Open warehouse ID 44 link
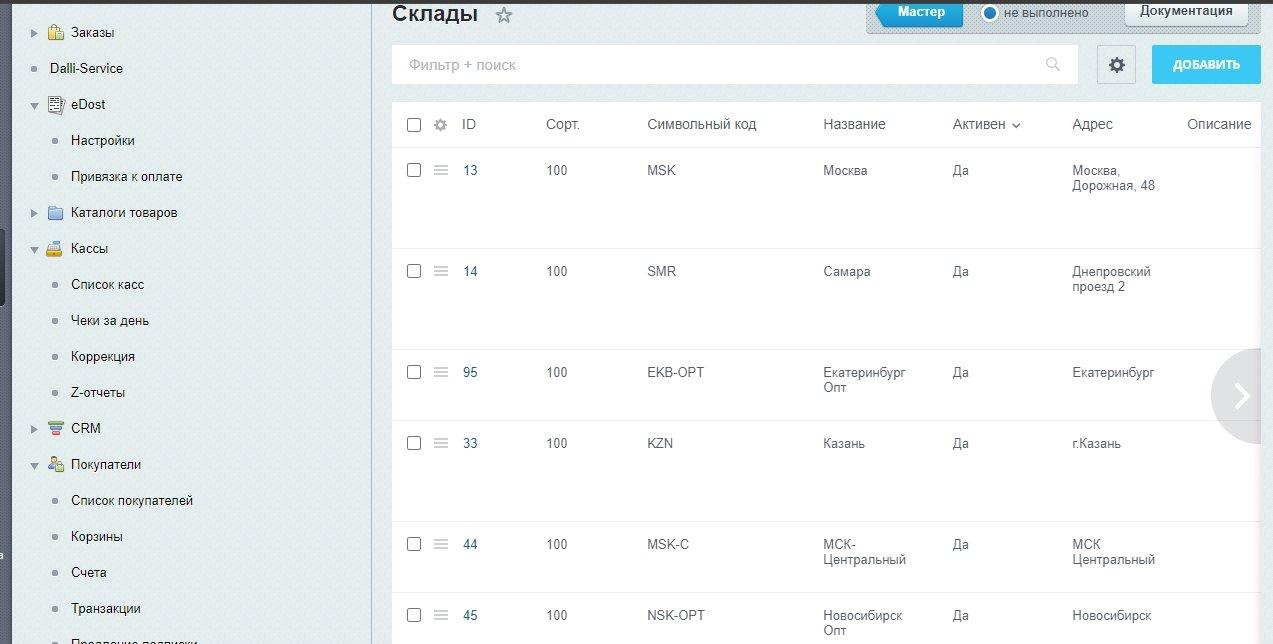Viewport: 1273px width, 644px height. (x=470, y=545)
